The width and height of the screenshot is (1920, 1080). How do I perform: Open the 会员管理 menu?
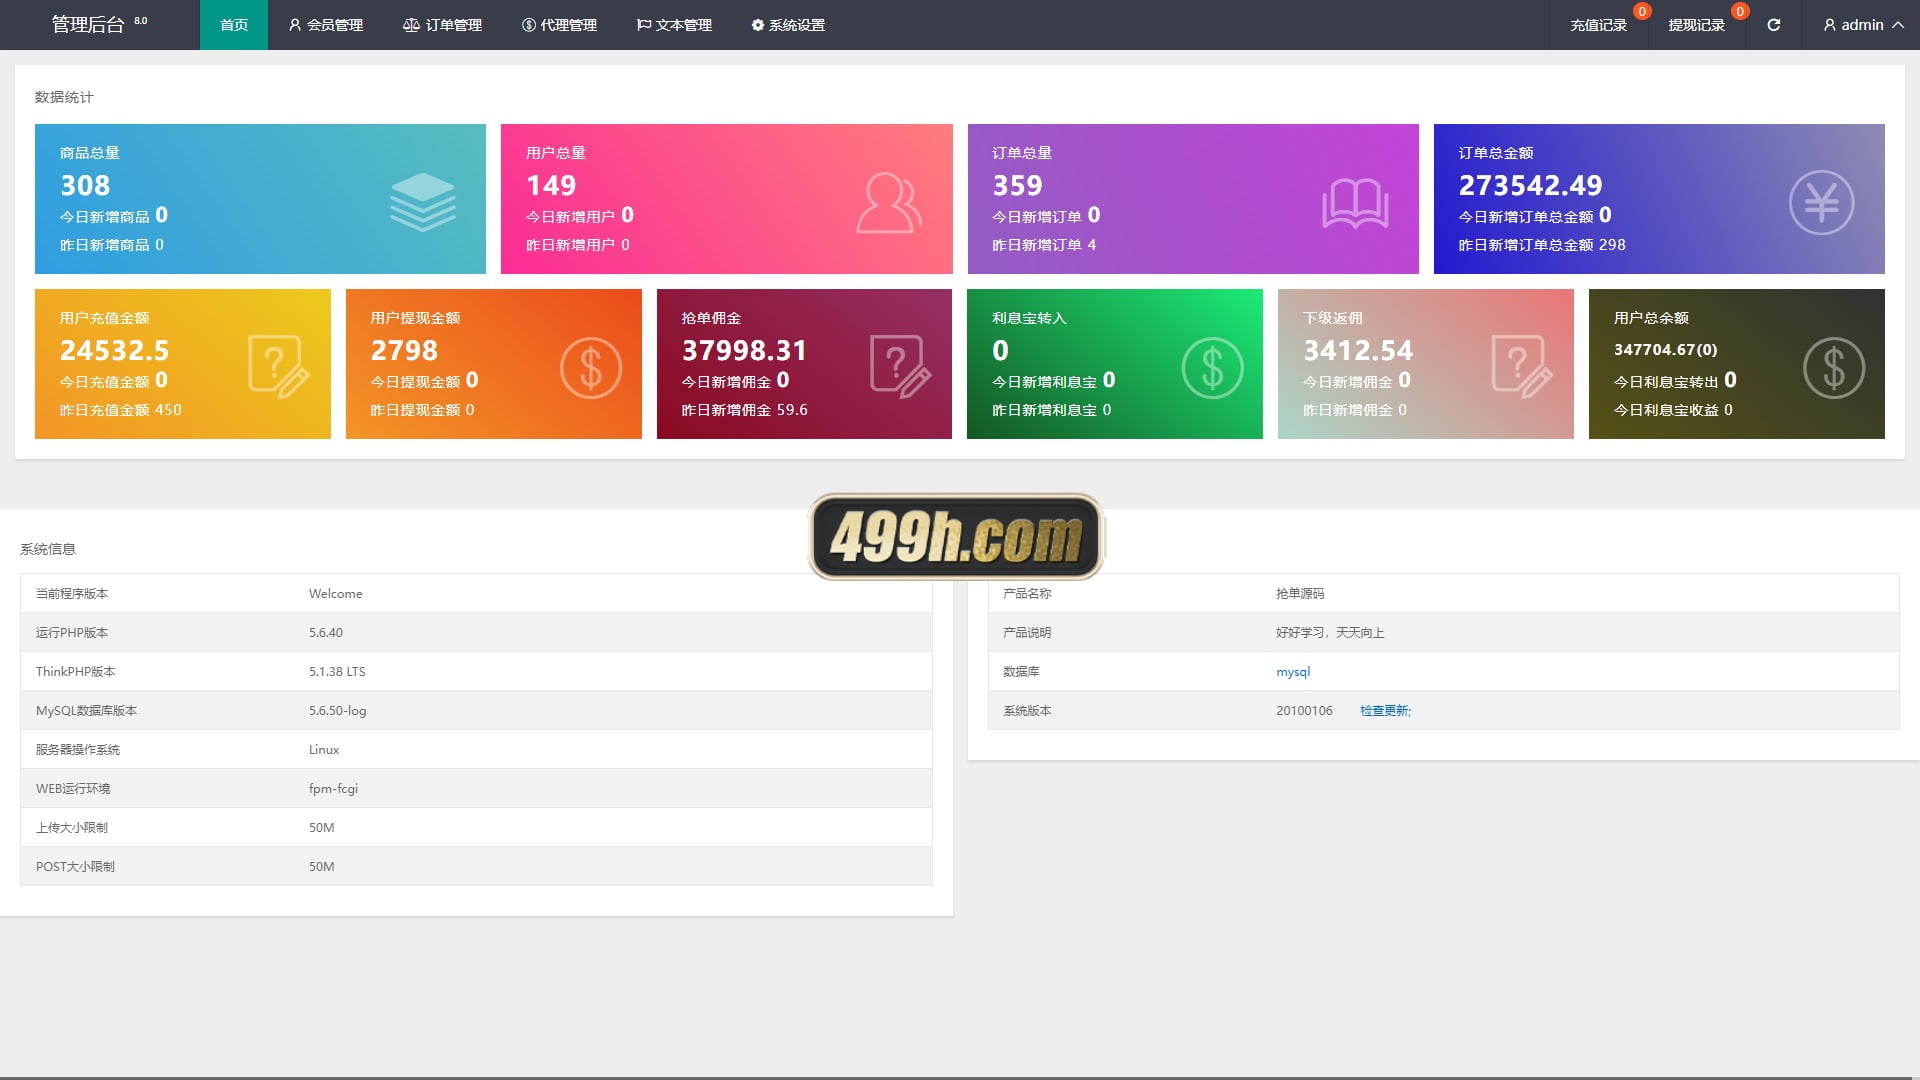pos(325,25)
